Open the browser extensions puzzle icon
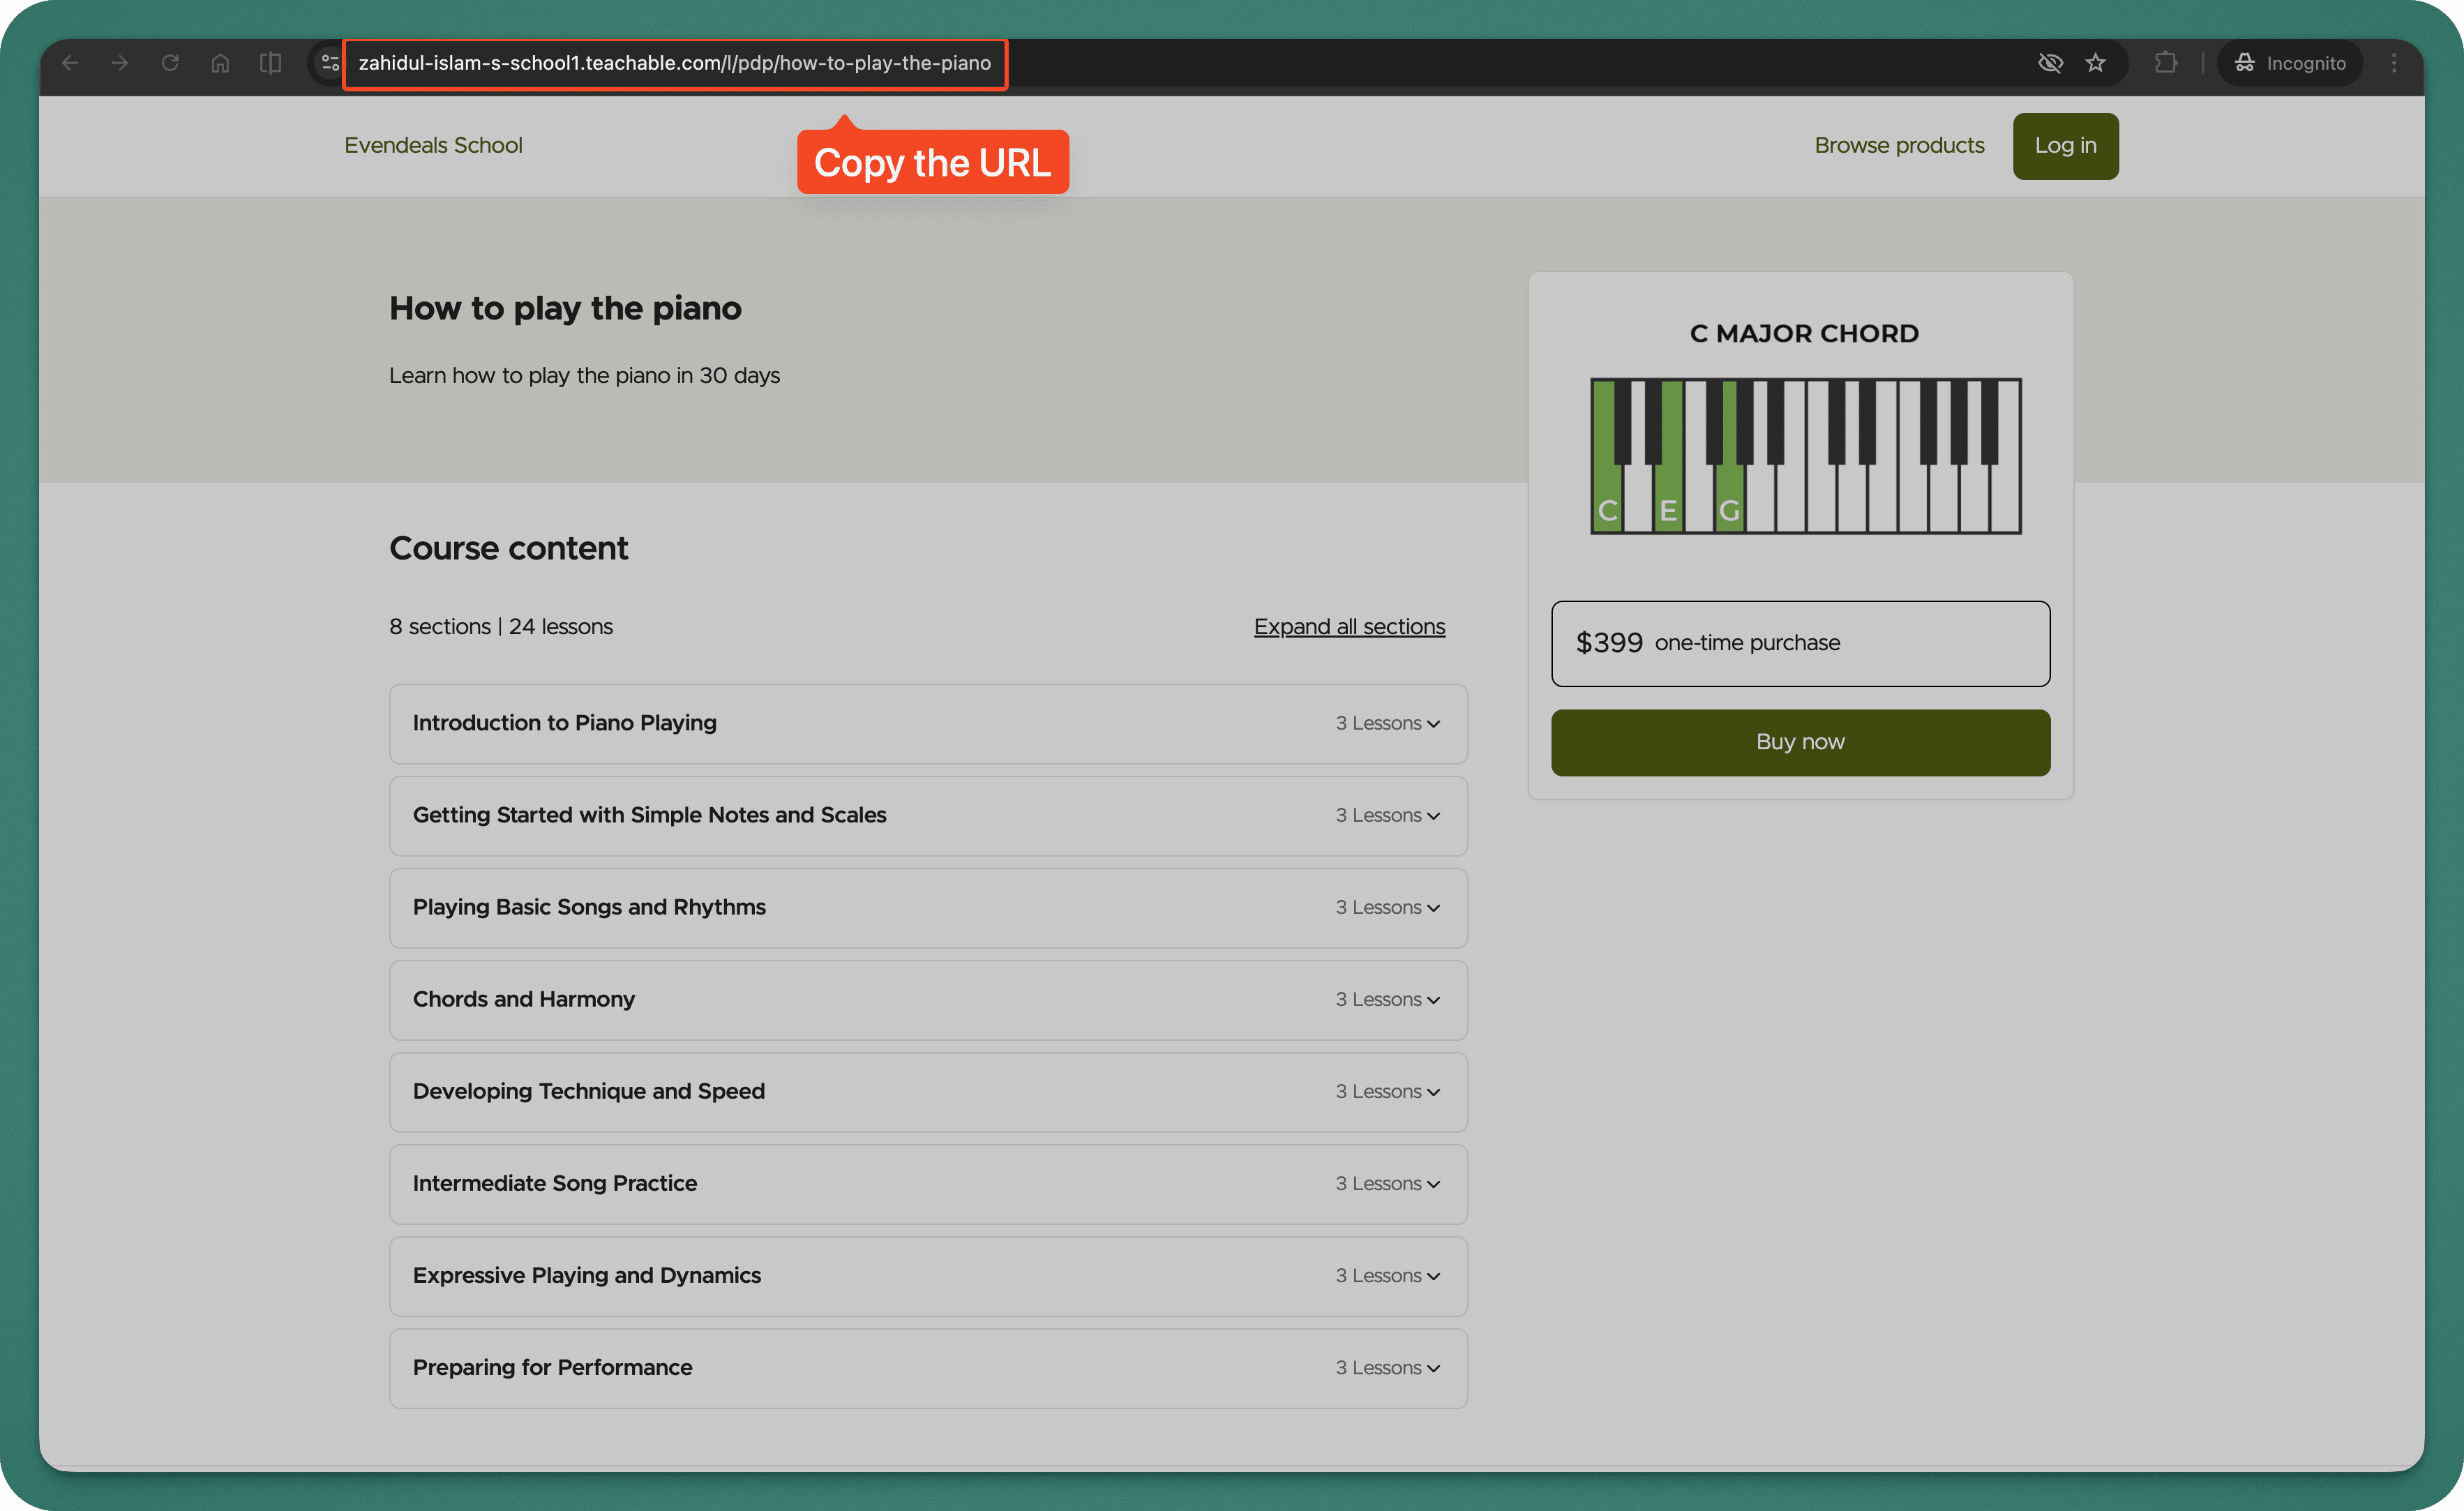The height and width of the screenshot is (1511, 2464). [x=2167, y=62]
